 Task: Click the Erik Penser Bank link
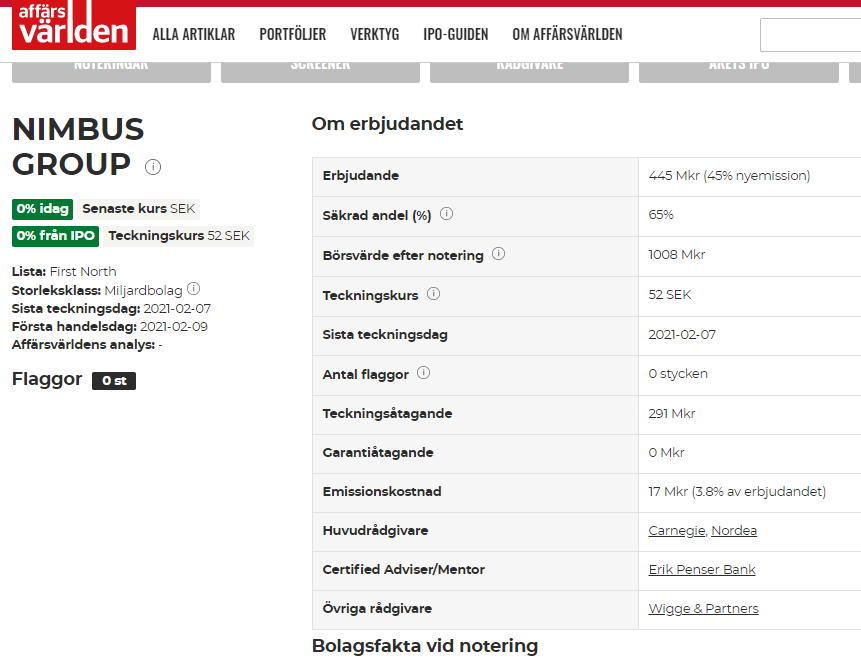pyautogui.click(x=701, y=570)
